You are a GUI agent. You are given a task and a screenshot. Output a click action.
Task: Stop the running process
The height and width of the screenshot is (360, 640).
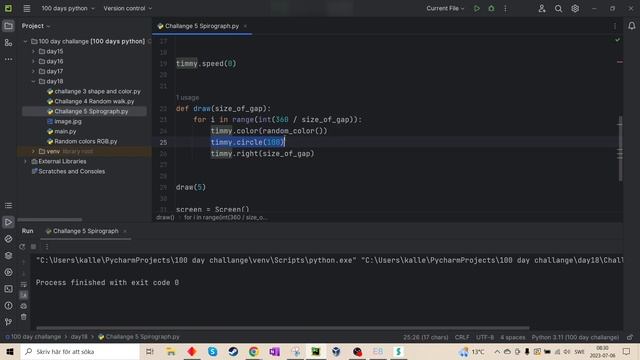(x=33, y=247)
